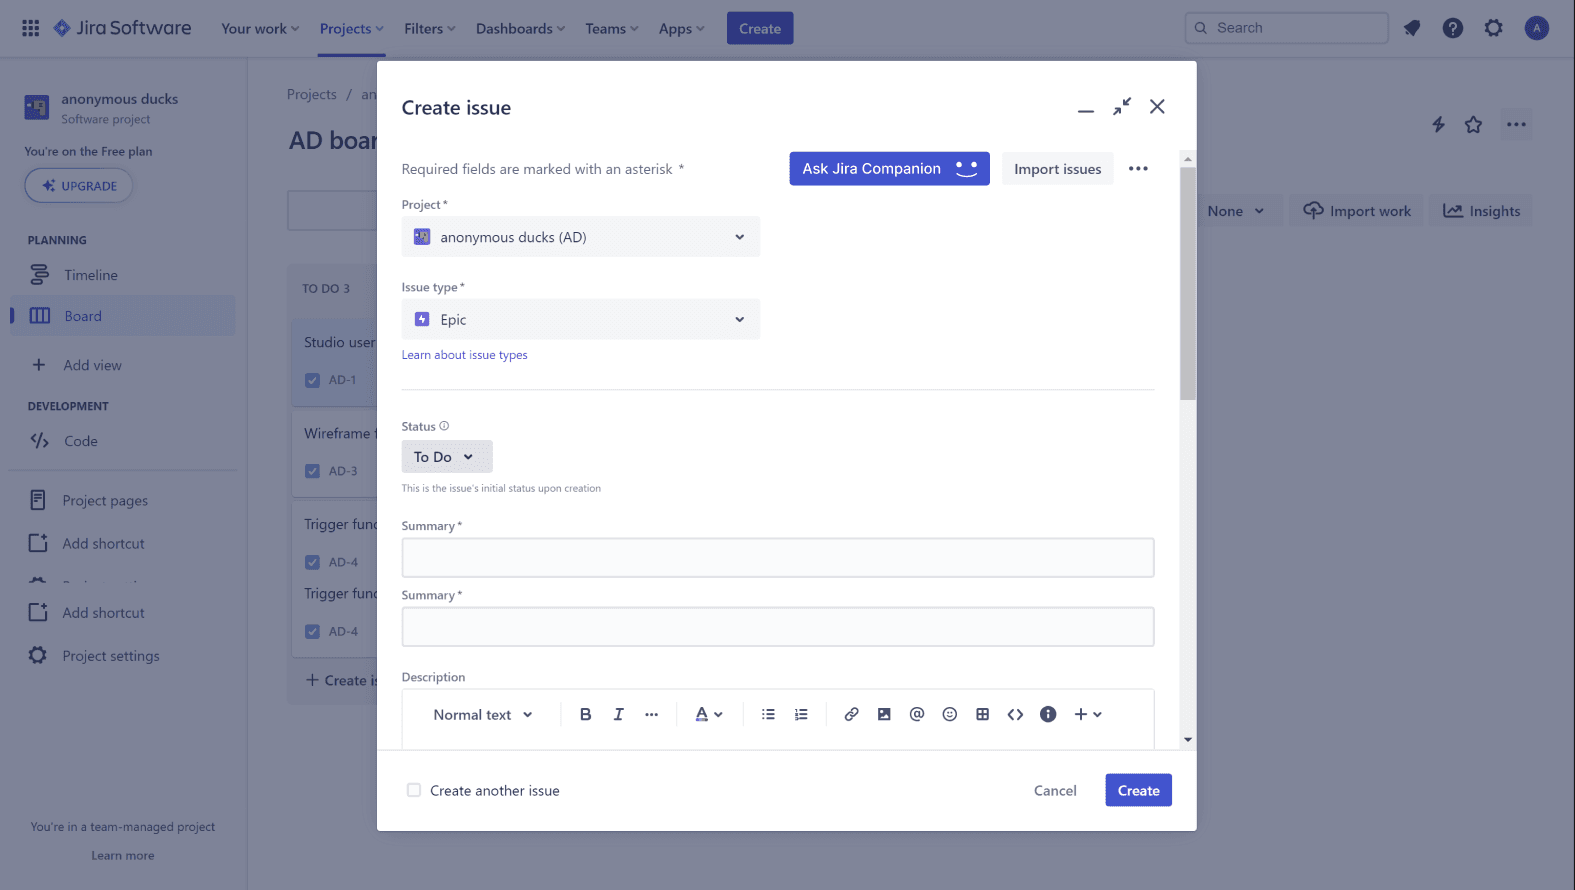
Task: Open the Learn more link in the sidebar
Action: click(x=123, y=856)
